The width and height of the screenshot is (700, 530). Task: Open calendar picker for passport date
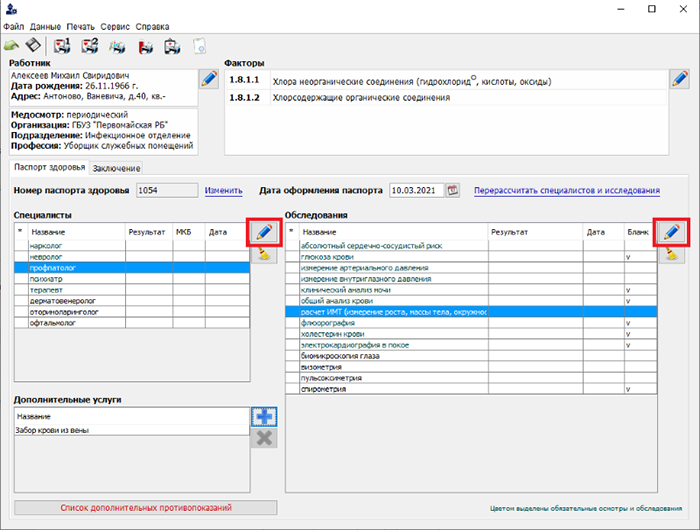[452, 190]
